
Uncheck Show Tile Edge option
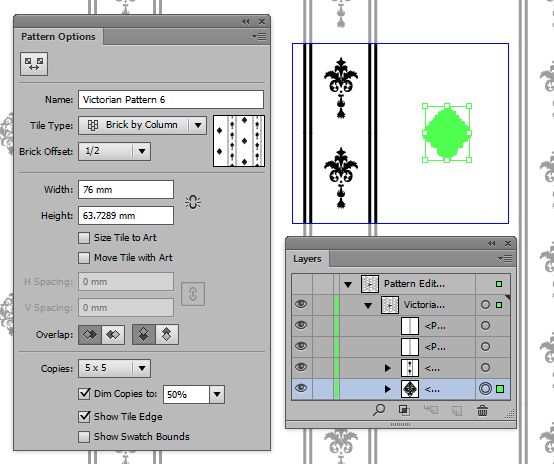84,417
